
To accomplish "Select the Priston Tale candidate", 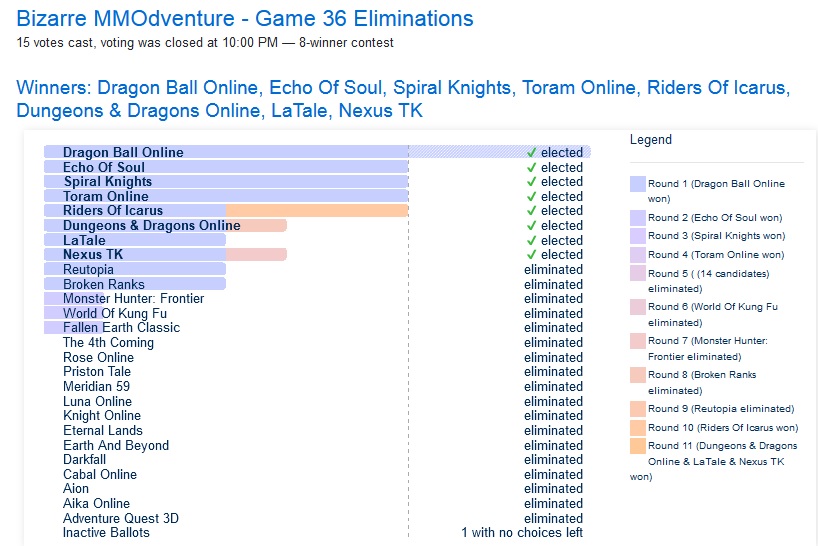I will point(97,372).
